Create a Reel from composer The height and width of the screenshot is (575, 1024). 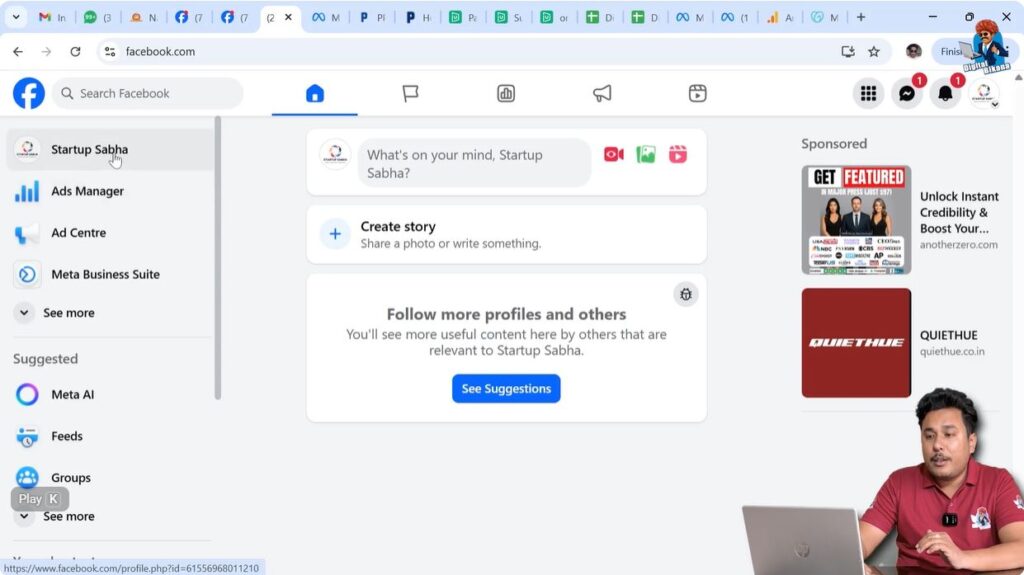(x=678, y=154)
